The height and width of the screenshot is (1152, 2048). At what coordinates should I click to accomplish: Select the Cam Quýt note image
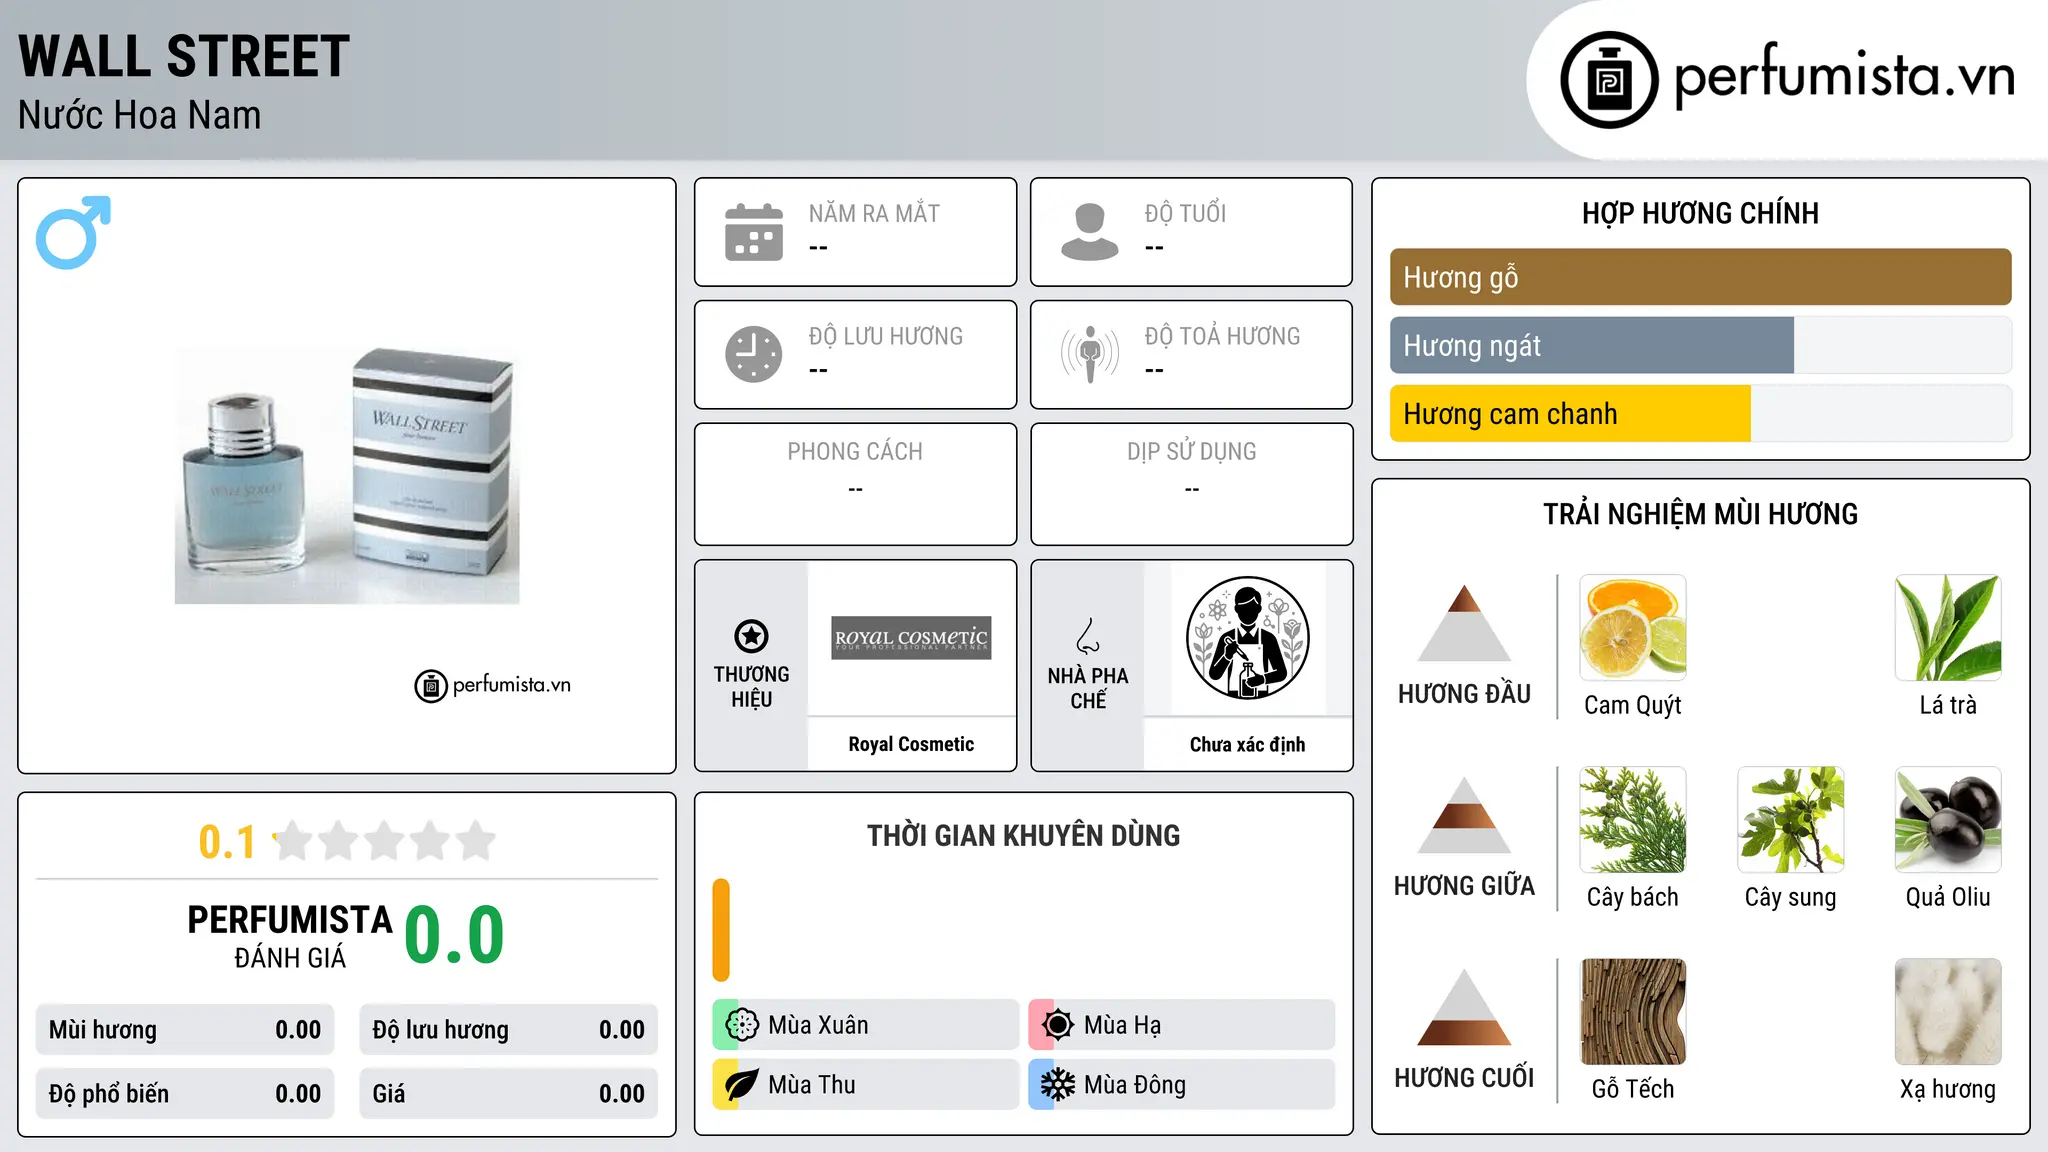(1633, 628)
